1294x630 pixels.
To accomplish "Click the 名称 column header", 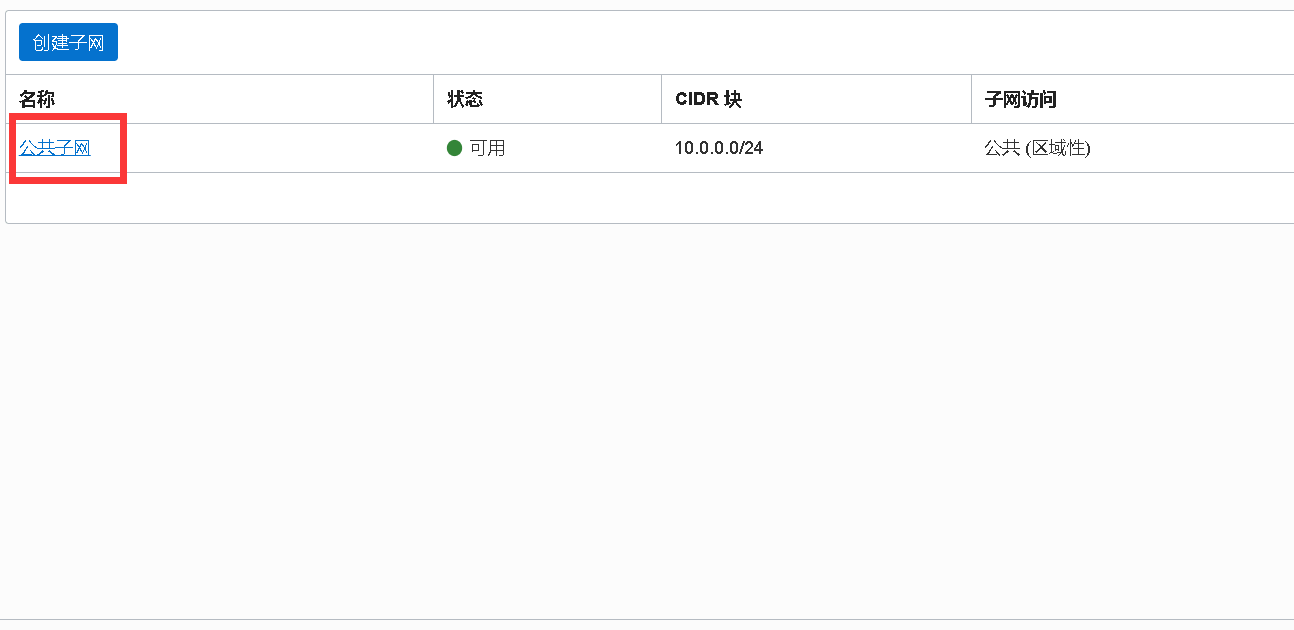I will pos(34,99).
